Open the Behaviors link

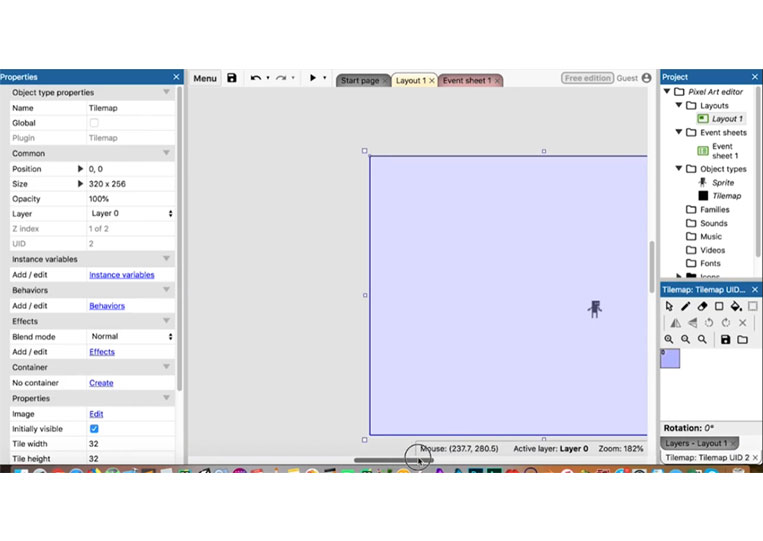click(x=107, y=306)
